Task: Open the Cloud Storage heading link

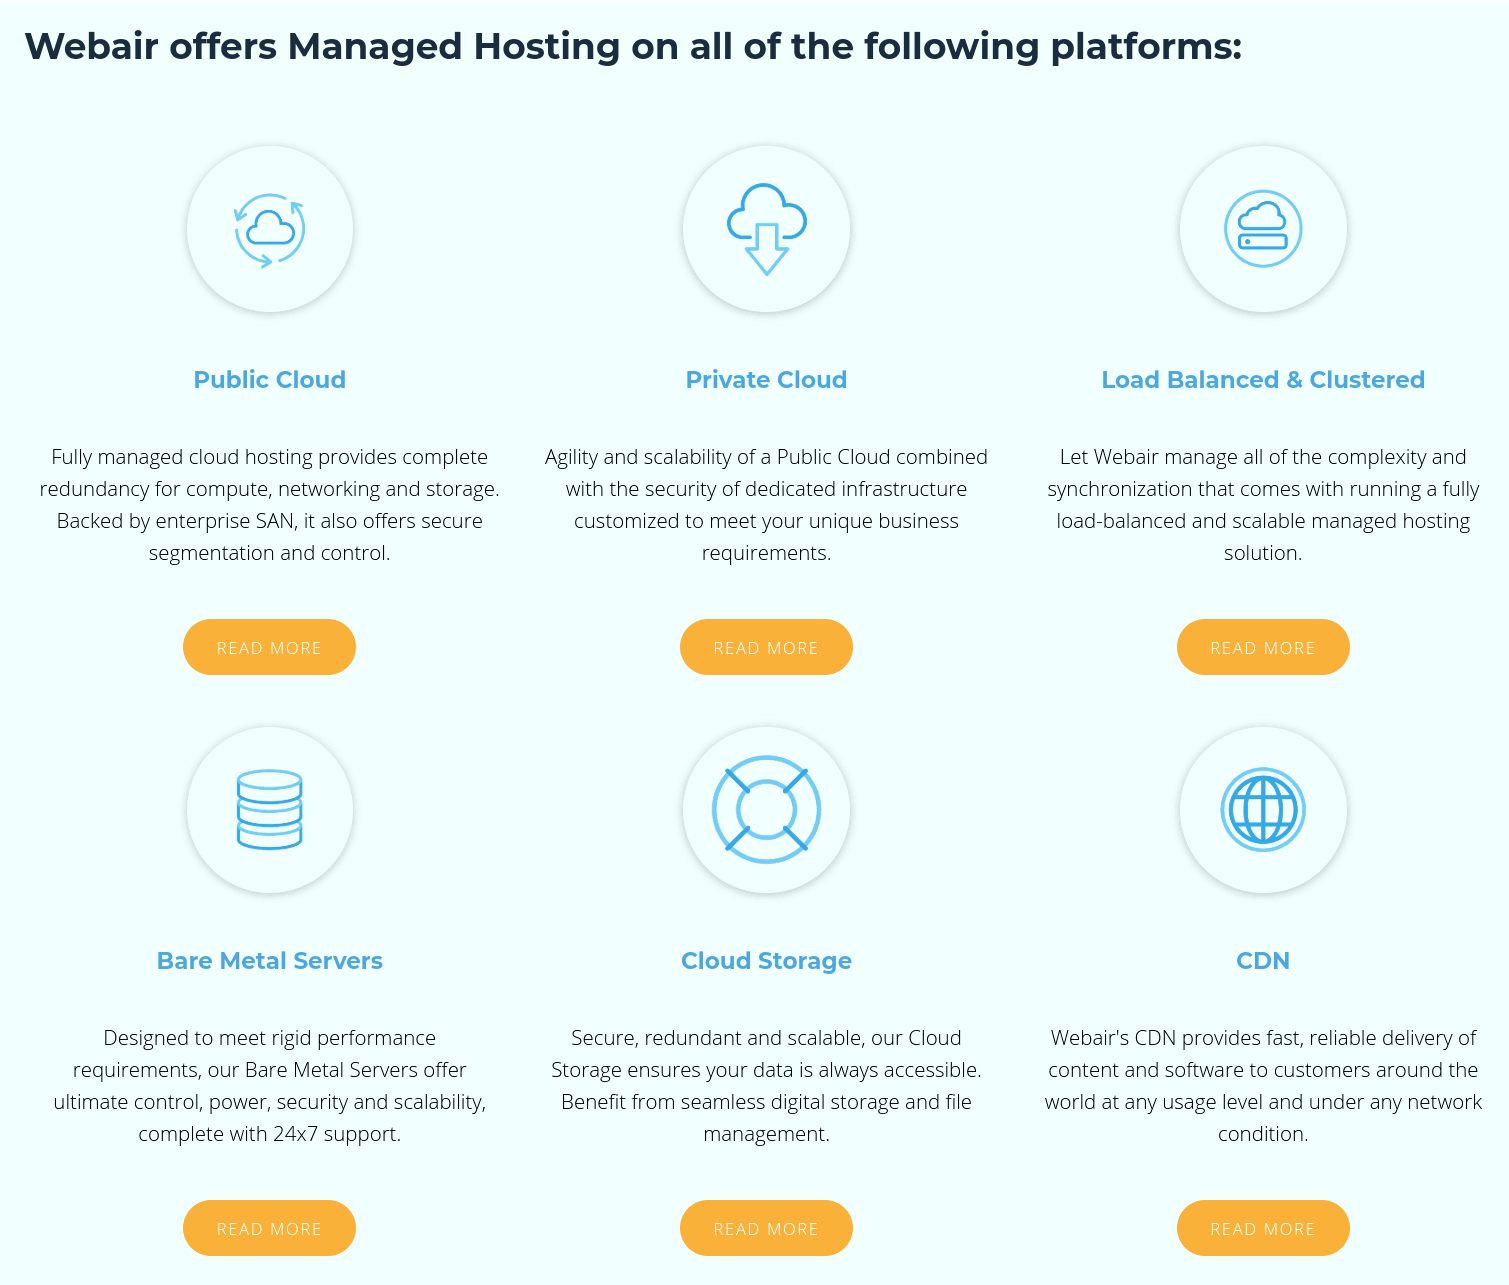Action: [x=766, y=961]
